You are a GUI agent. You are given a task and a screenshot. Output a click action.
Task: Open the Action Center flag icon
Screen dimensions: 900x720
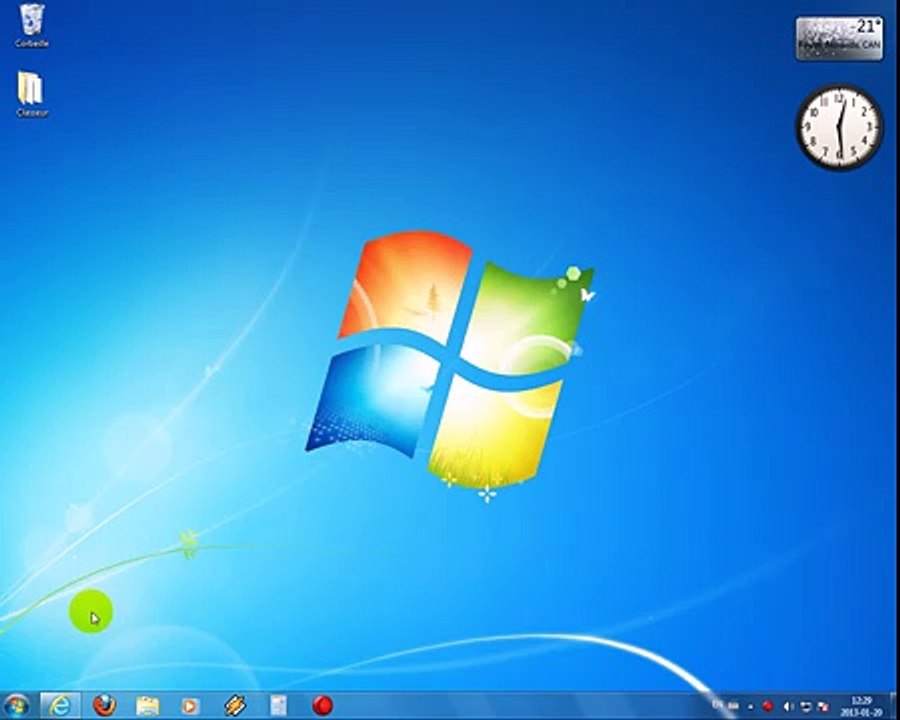point(823,706)
